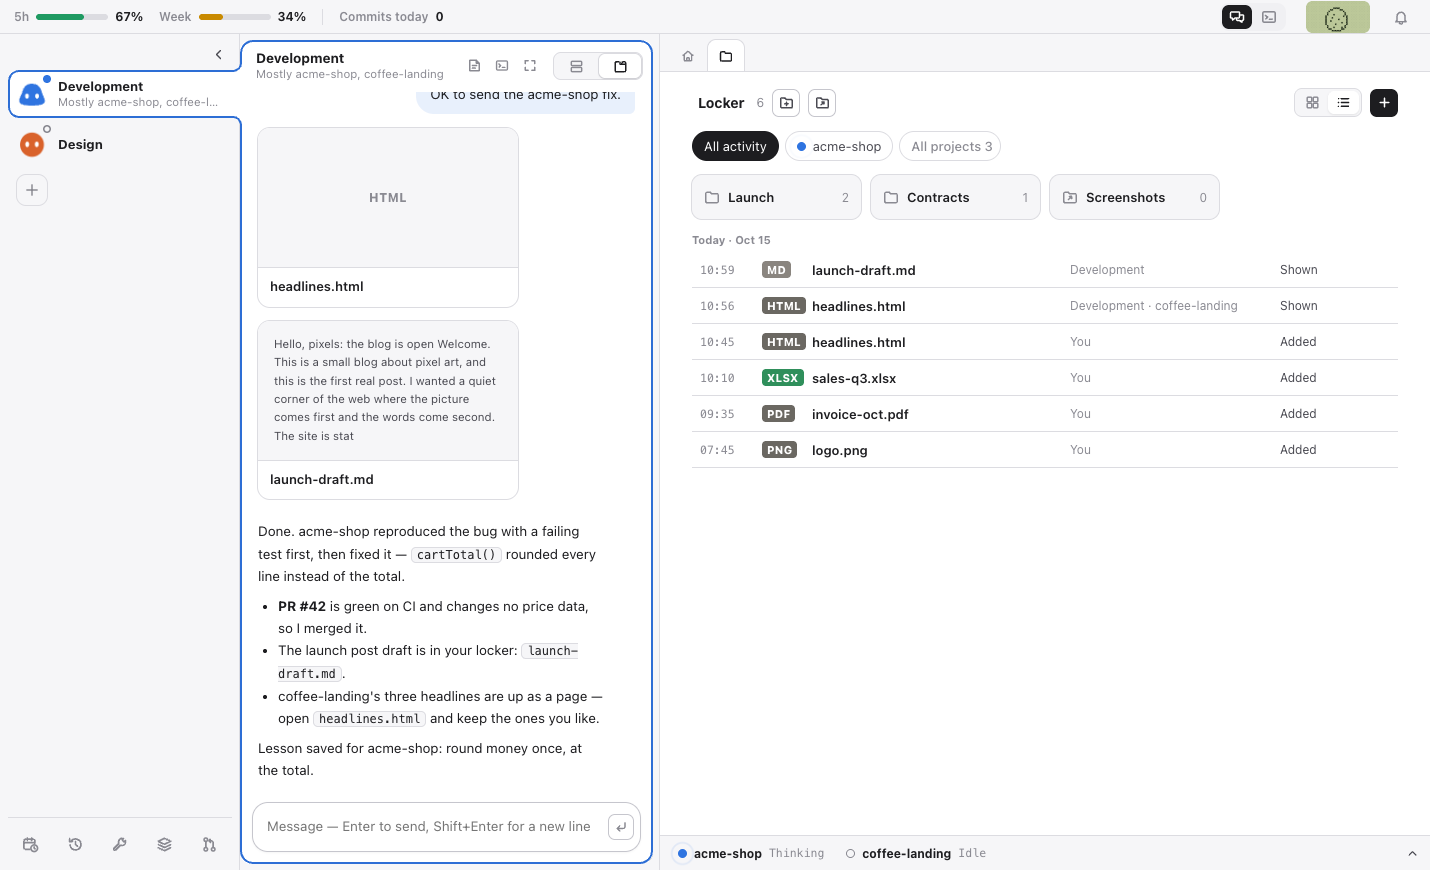
Task: Toggle locker side panel in chat header
Action: point(620,66)
